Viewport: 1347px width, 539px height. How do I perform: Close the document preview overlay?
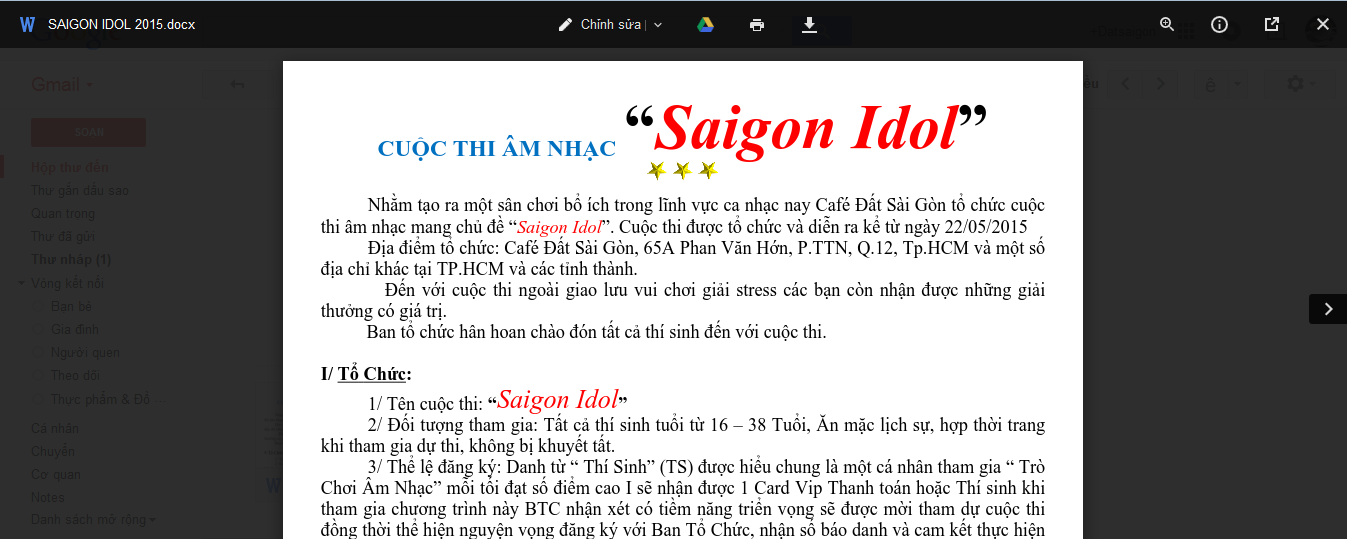point(1323,25)
